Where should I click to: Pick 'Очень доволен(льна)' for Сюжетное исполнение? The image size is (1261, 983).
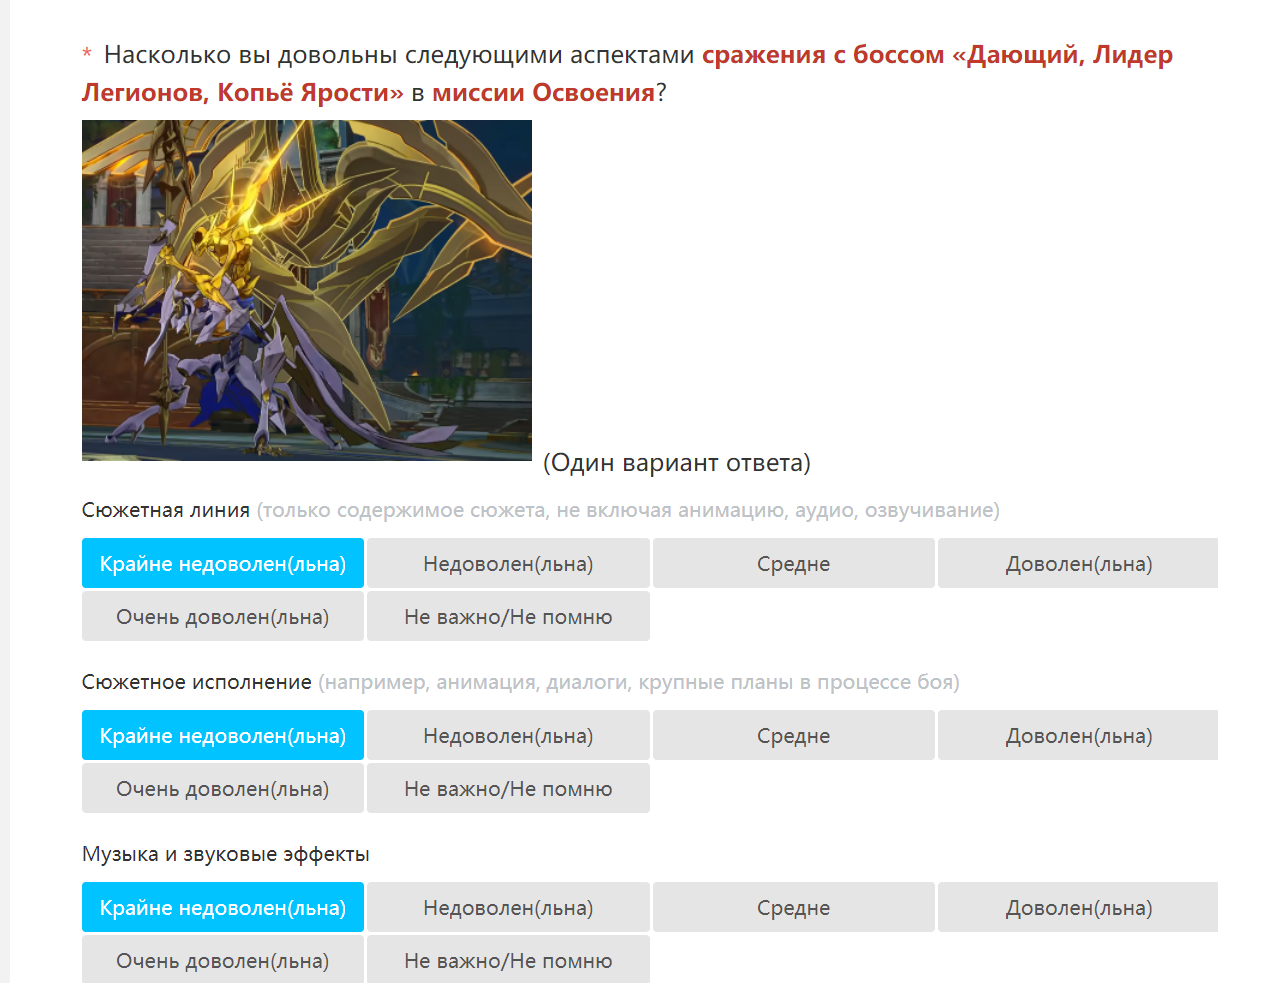click(223, 788)
